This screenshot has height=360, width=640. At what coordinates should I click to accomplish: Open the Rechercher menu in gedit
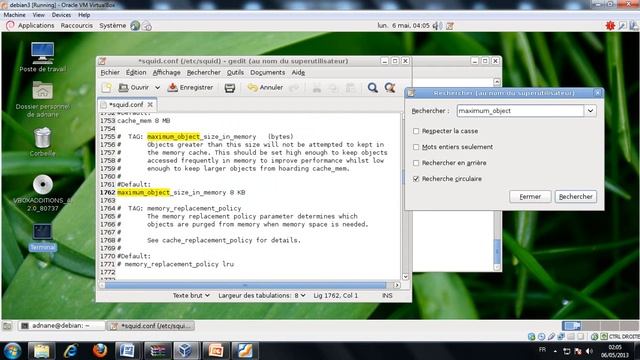pos(203,72)
